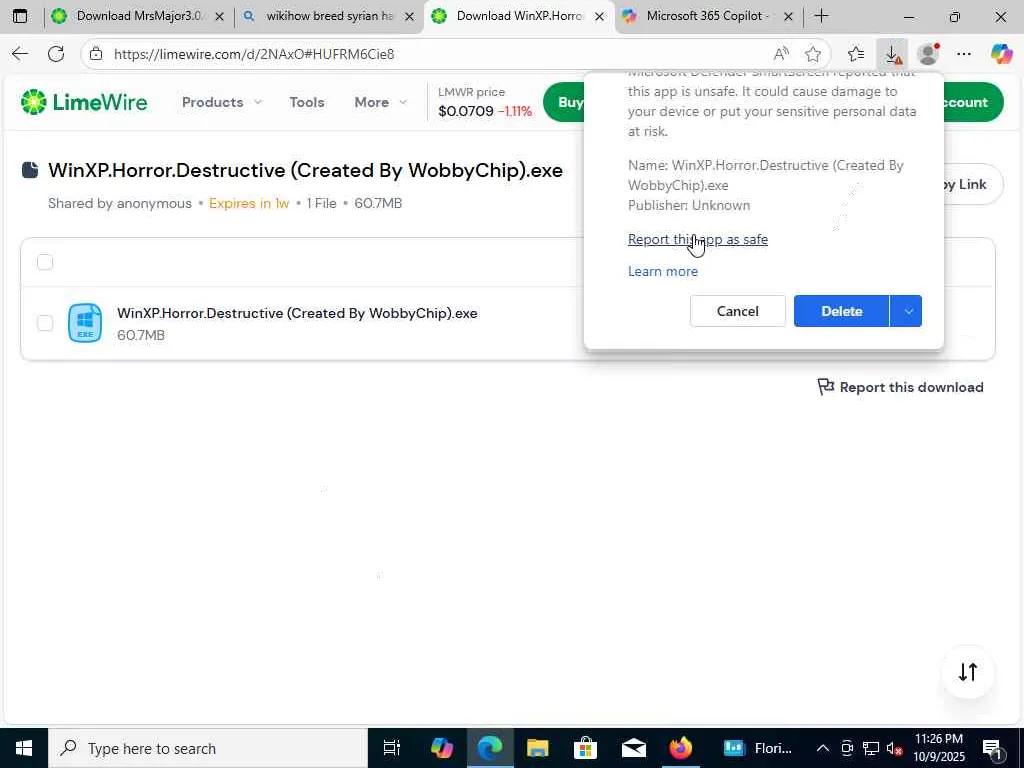The image size is (1024, 768).
Task: Open Task View on the taskbar
Action: point(391,748)
